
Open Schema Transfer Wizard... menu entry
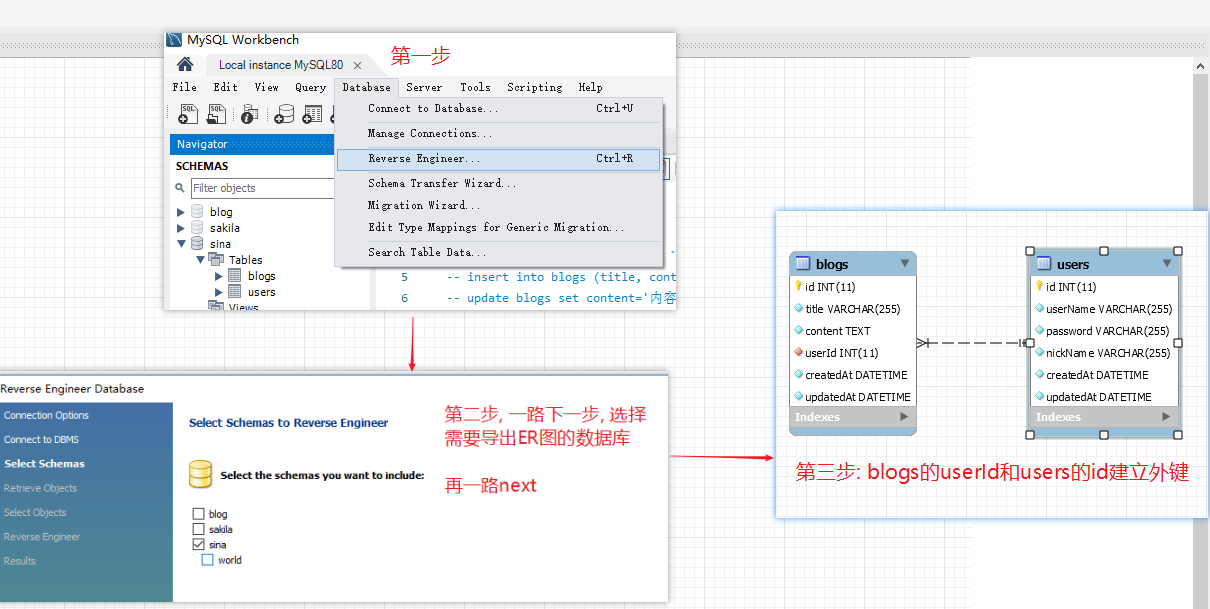[498, 183]
